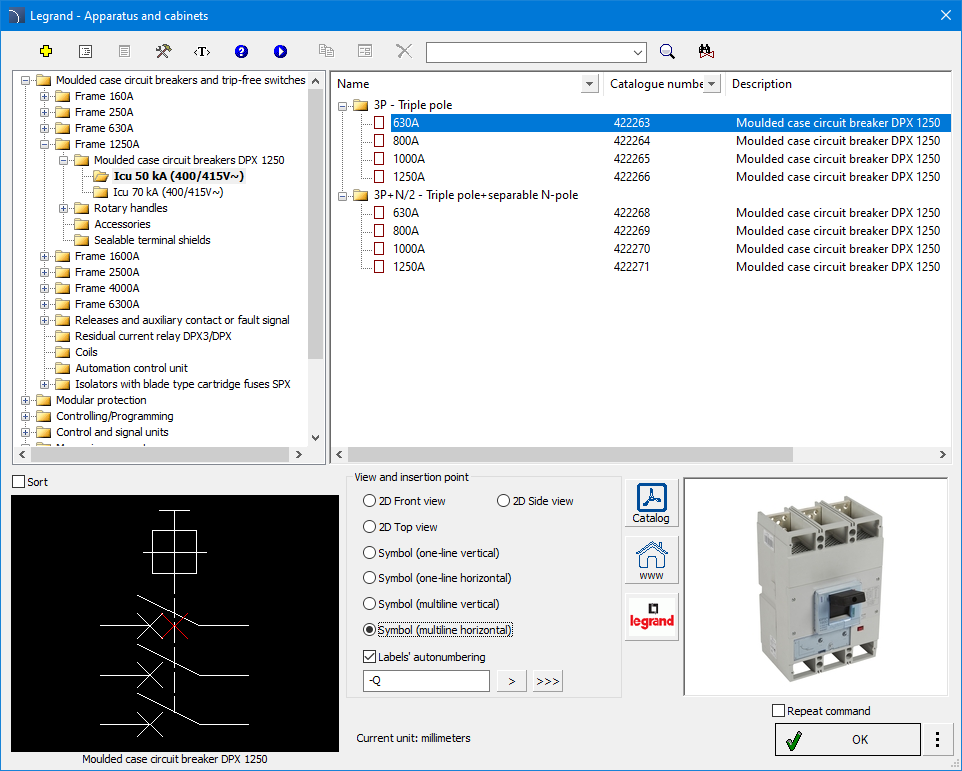The image size is (962, 771).
Task: Open the hammer and wrench settings tool
Action: (x=163, y=52)
